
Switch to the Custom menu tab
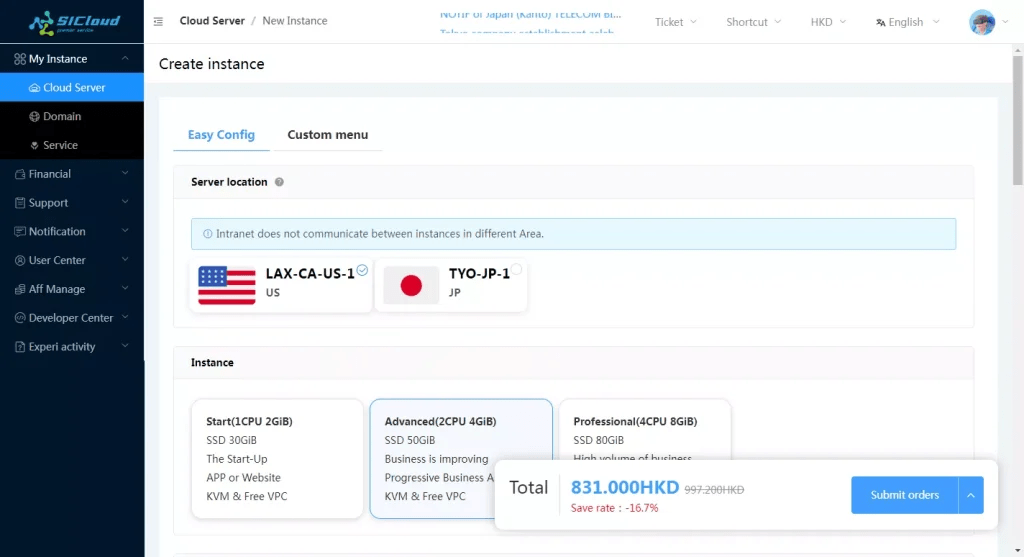327,135
